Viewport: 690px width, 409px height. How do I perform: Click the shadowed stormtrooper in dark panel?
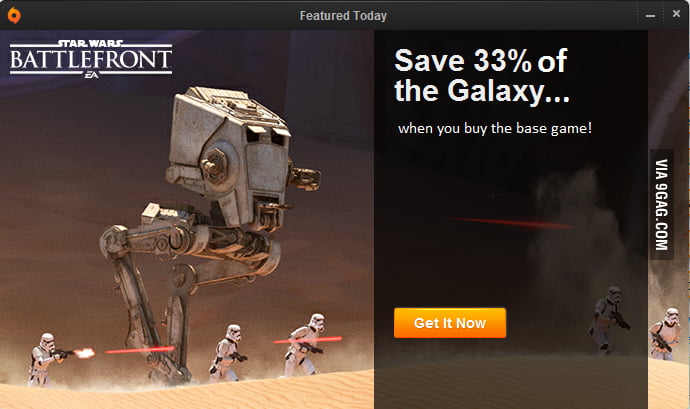tap(609, 321)
